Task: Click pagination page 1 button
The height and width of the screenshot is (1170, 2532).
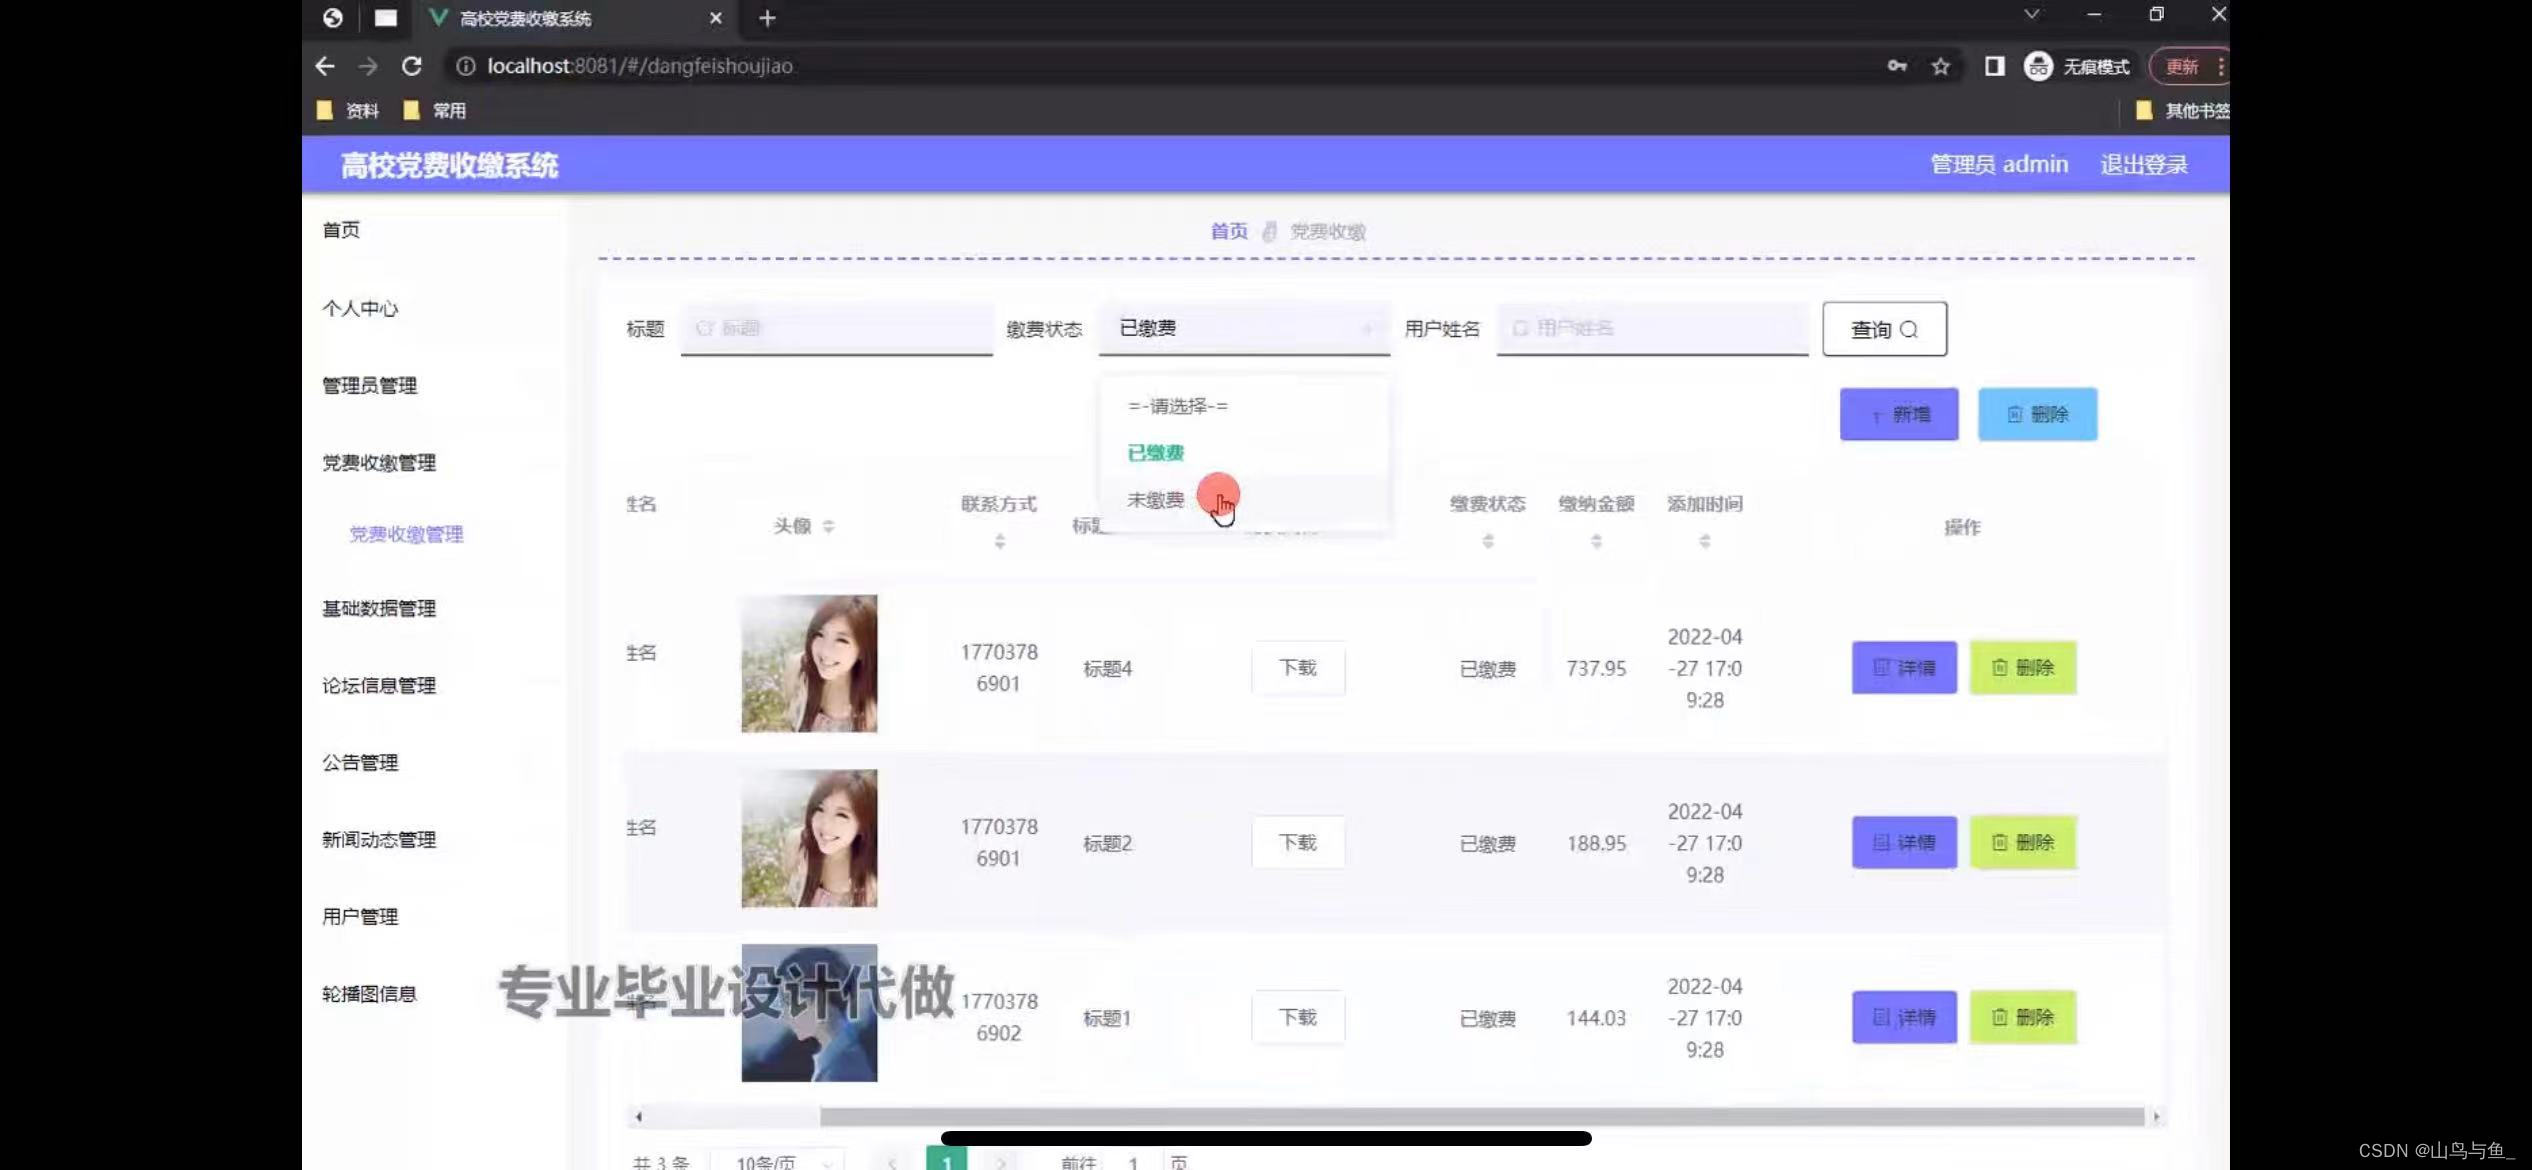Action: coord(947,1160)
